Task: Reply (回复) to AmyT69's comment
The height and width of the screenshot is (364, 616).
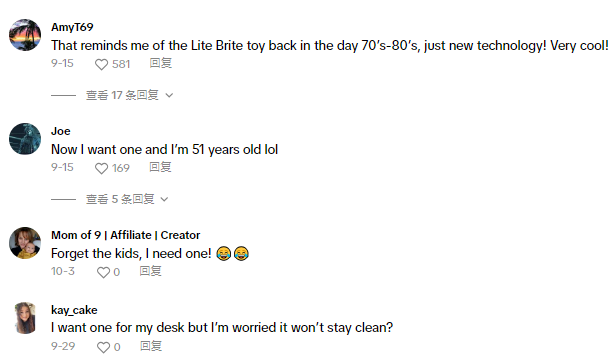Action: click(x=161, y=63)
